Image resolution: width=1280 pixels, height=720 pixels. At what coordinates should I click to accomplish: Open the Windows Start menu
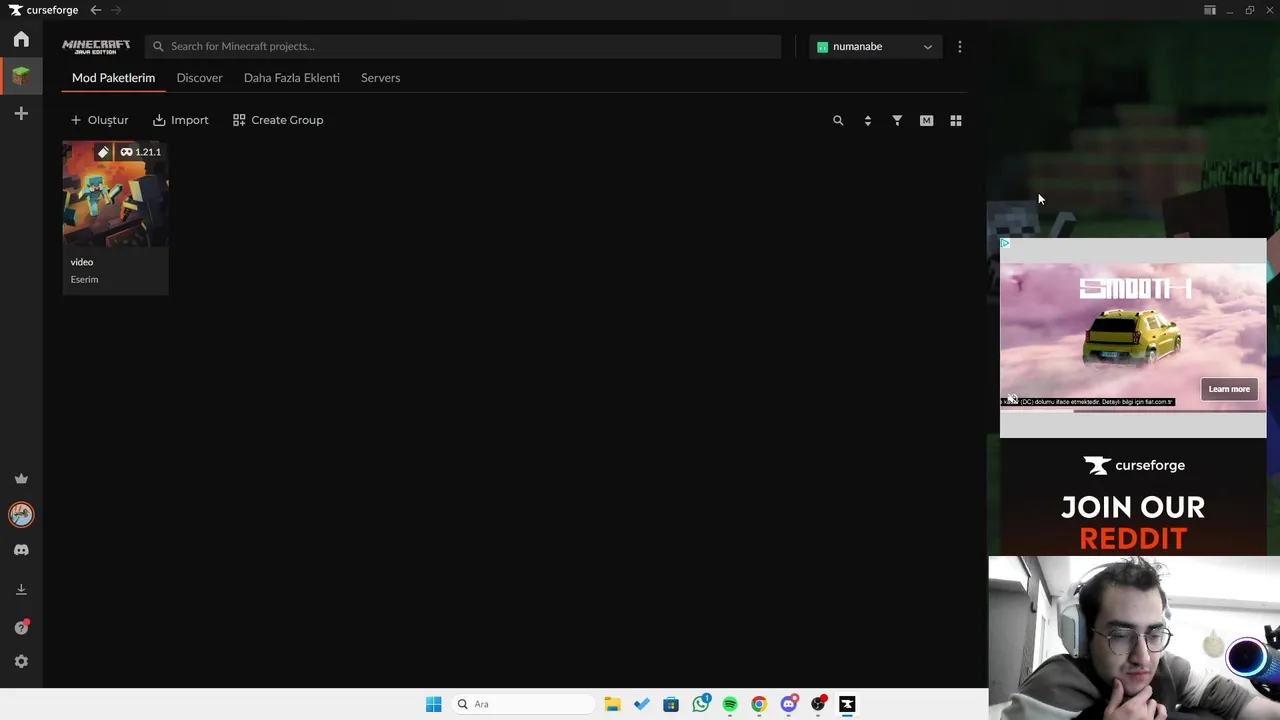pos(433,704)
